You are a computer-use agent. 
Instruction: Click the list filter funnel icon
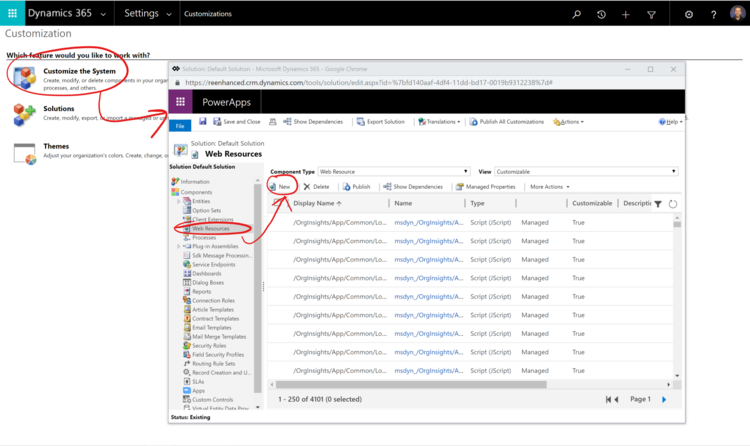(658, 204)
